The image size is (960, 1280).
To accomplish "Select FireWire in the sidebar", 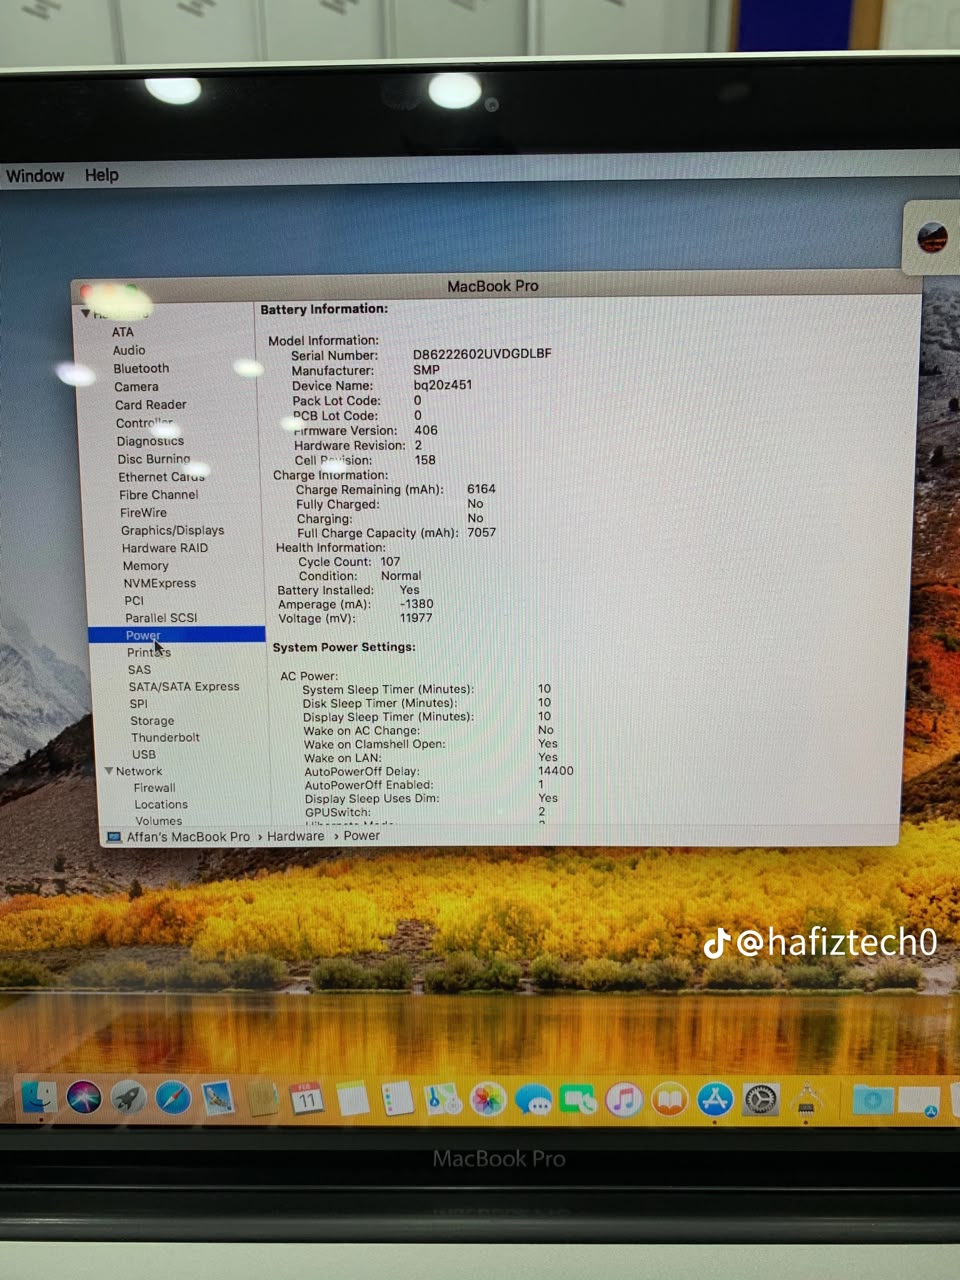I will coord(143,512).
